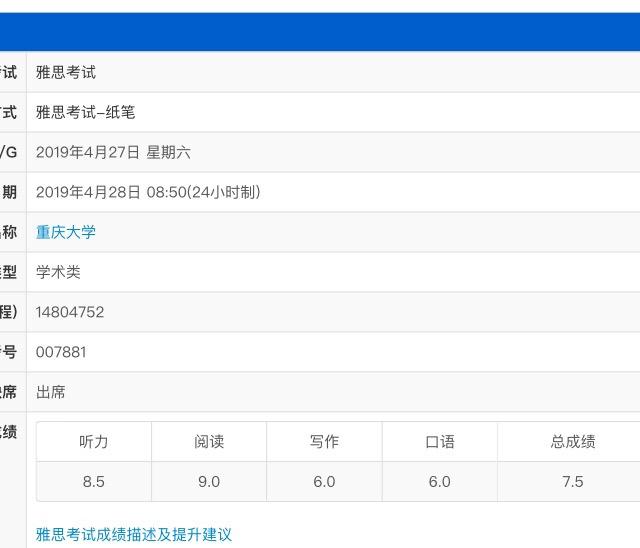The height and width of the screenshot is (548, 640).
Task: Click the 写作 column header
Action: pos(324,442)
